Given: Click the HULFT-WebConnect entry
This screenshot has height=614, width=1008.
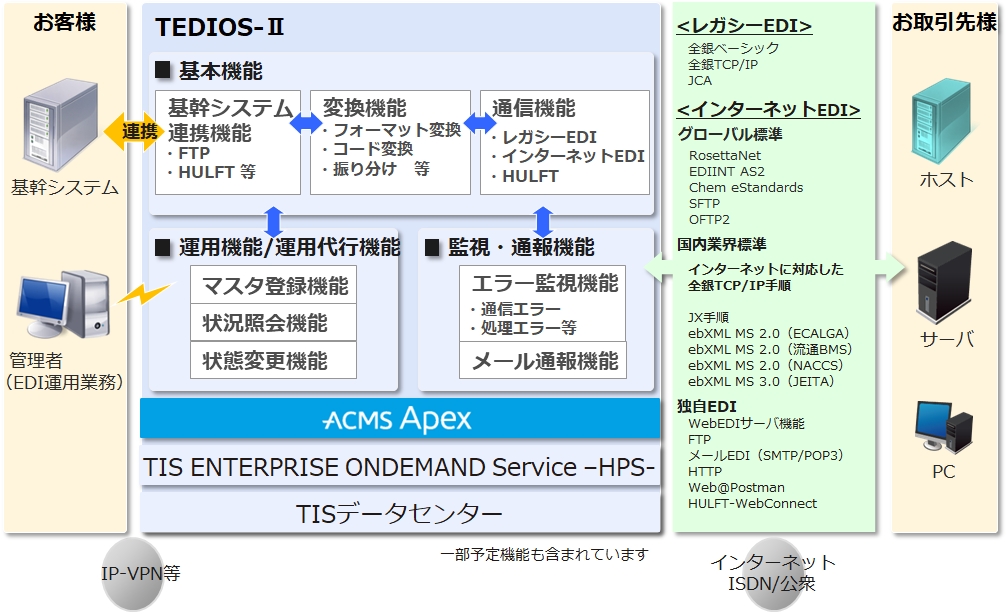Looking at the screenshot, I should [x=752, y=503].
